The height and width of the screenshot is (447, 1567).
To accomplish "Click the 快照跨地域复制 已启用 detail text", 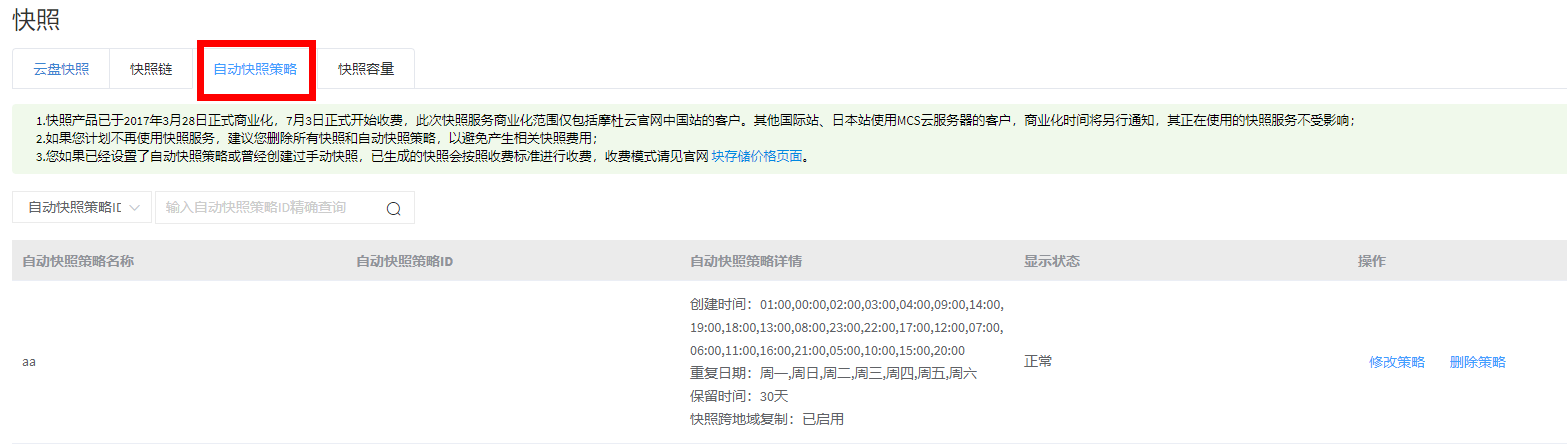I will [x=766, y=419].
